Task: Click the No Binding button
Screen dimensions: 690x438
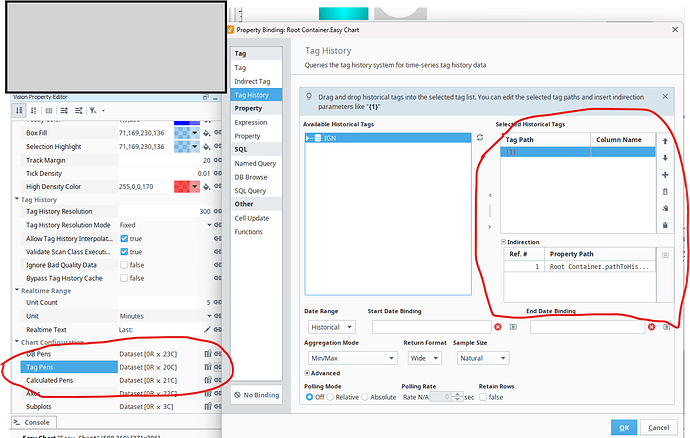Action: 257,395
